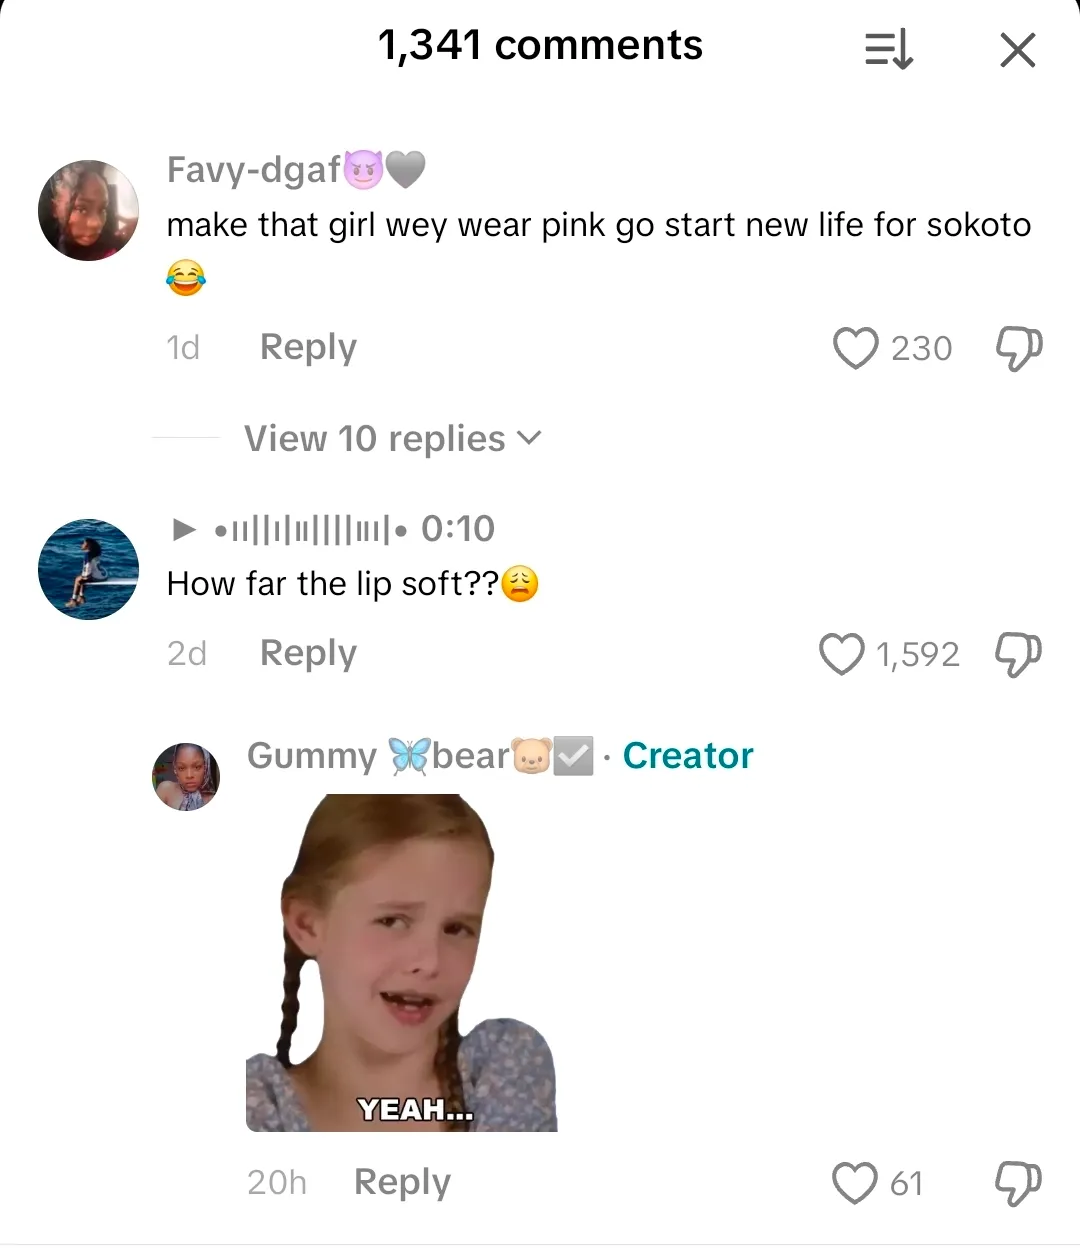
Task: Open Favy-dgaf's profile picture
Action: click(88, 210)
